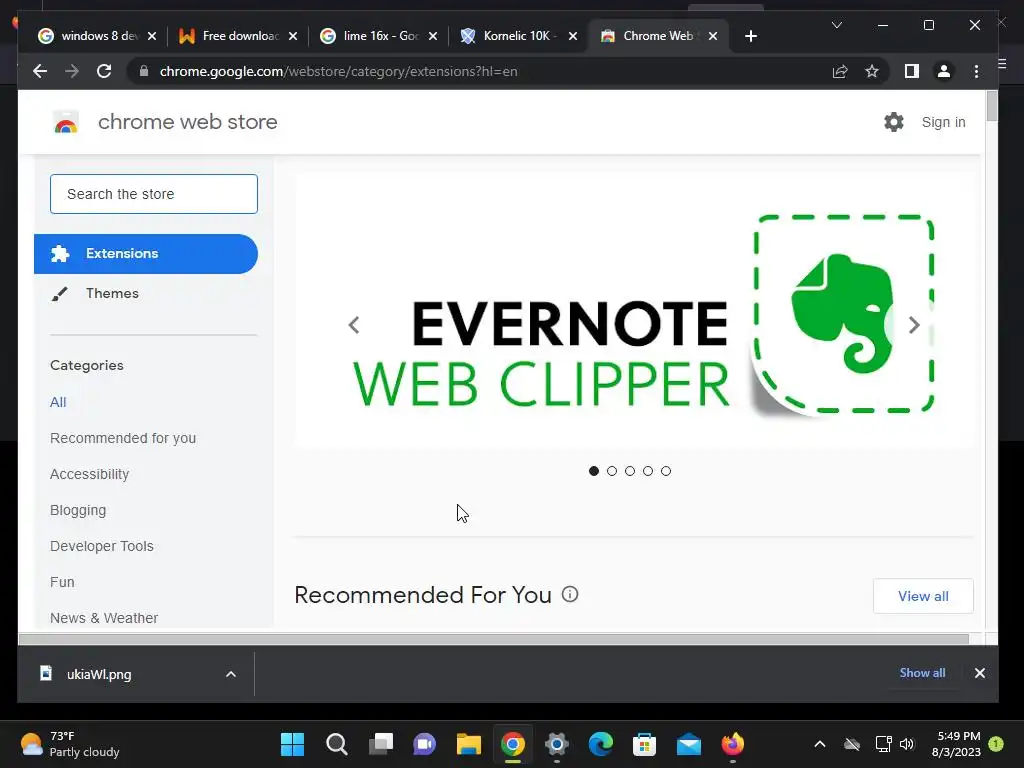Open the Evernote Web Clipper banner
This screenshot has height=768, width=1024.
pyautogui.click(x=633, y=311)
